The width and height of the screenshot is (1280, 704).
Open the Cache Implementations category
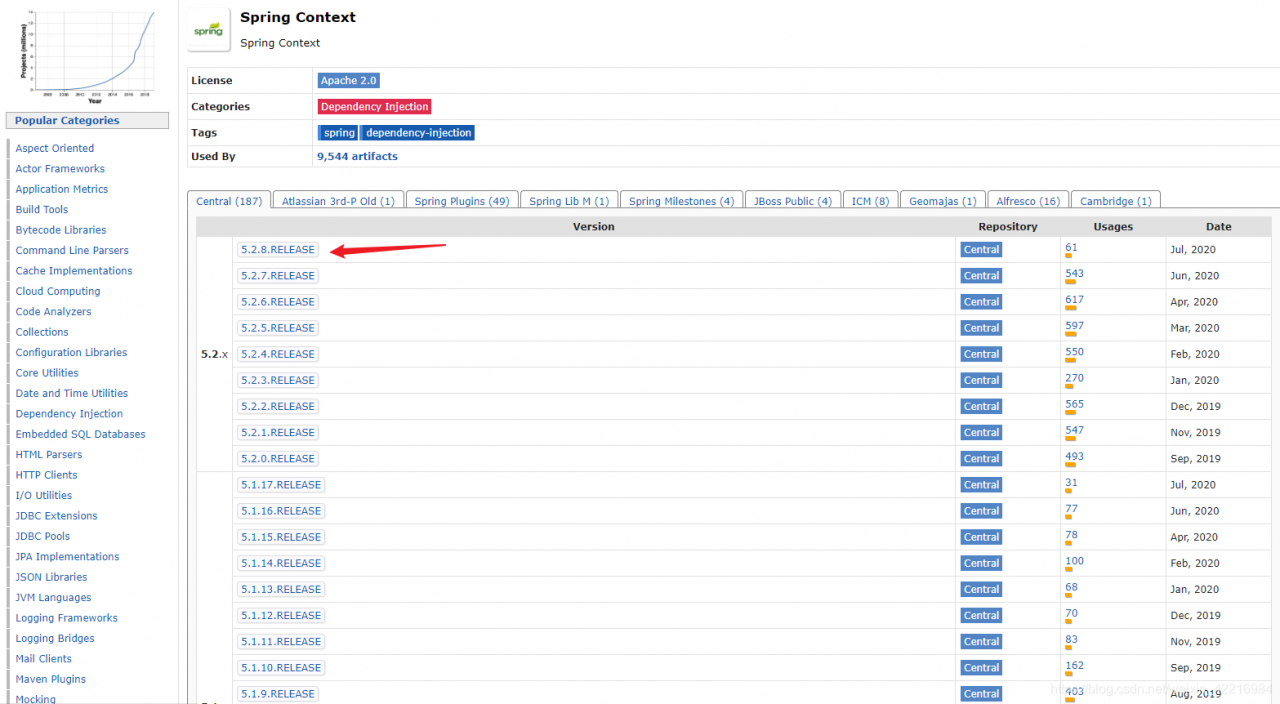click(74, 271)
